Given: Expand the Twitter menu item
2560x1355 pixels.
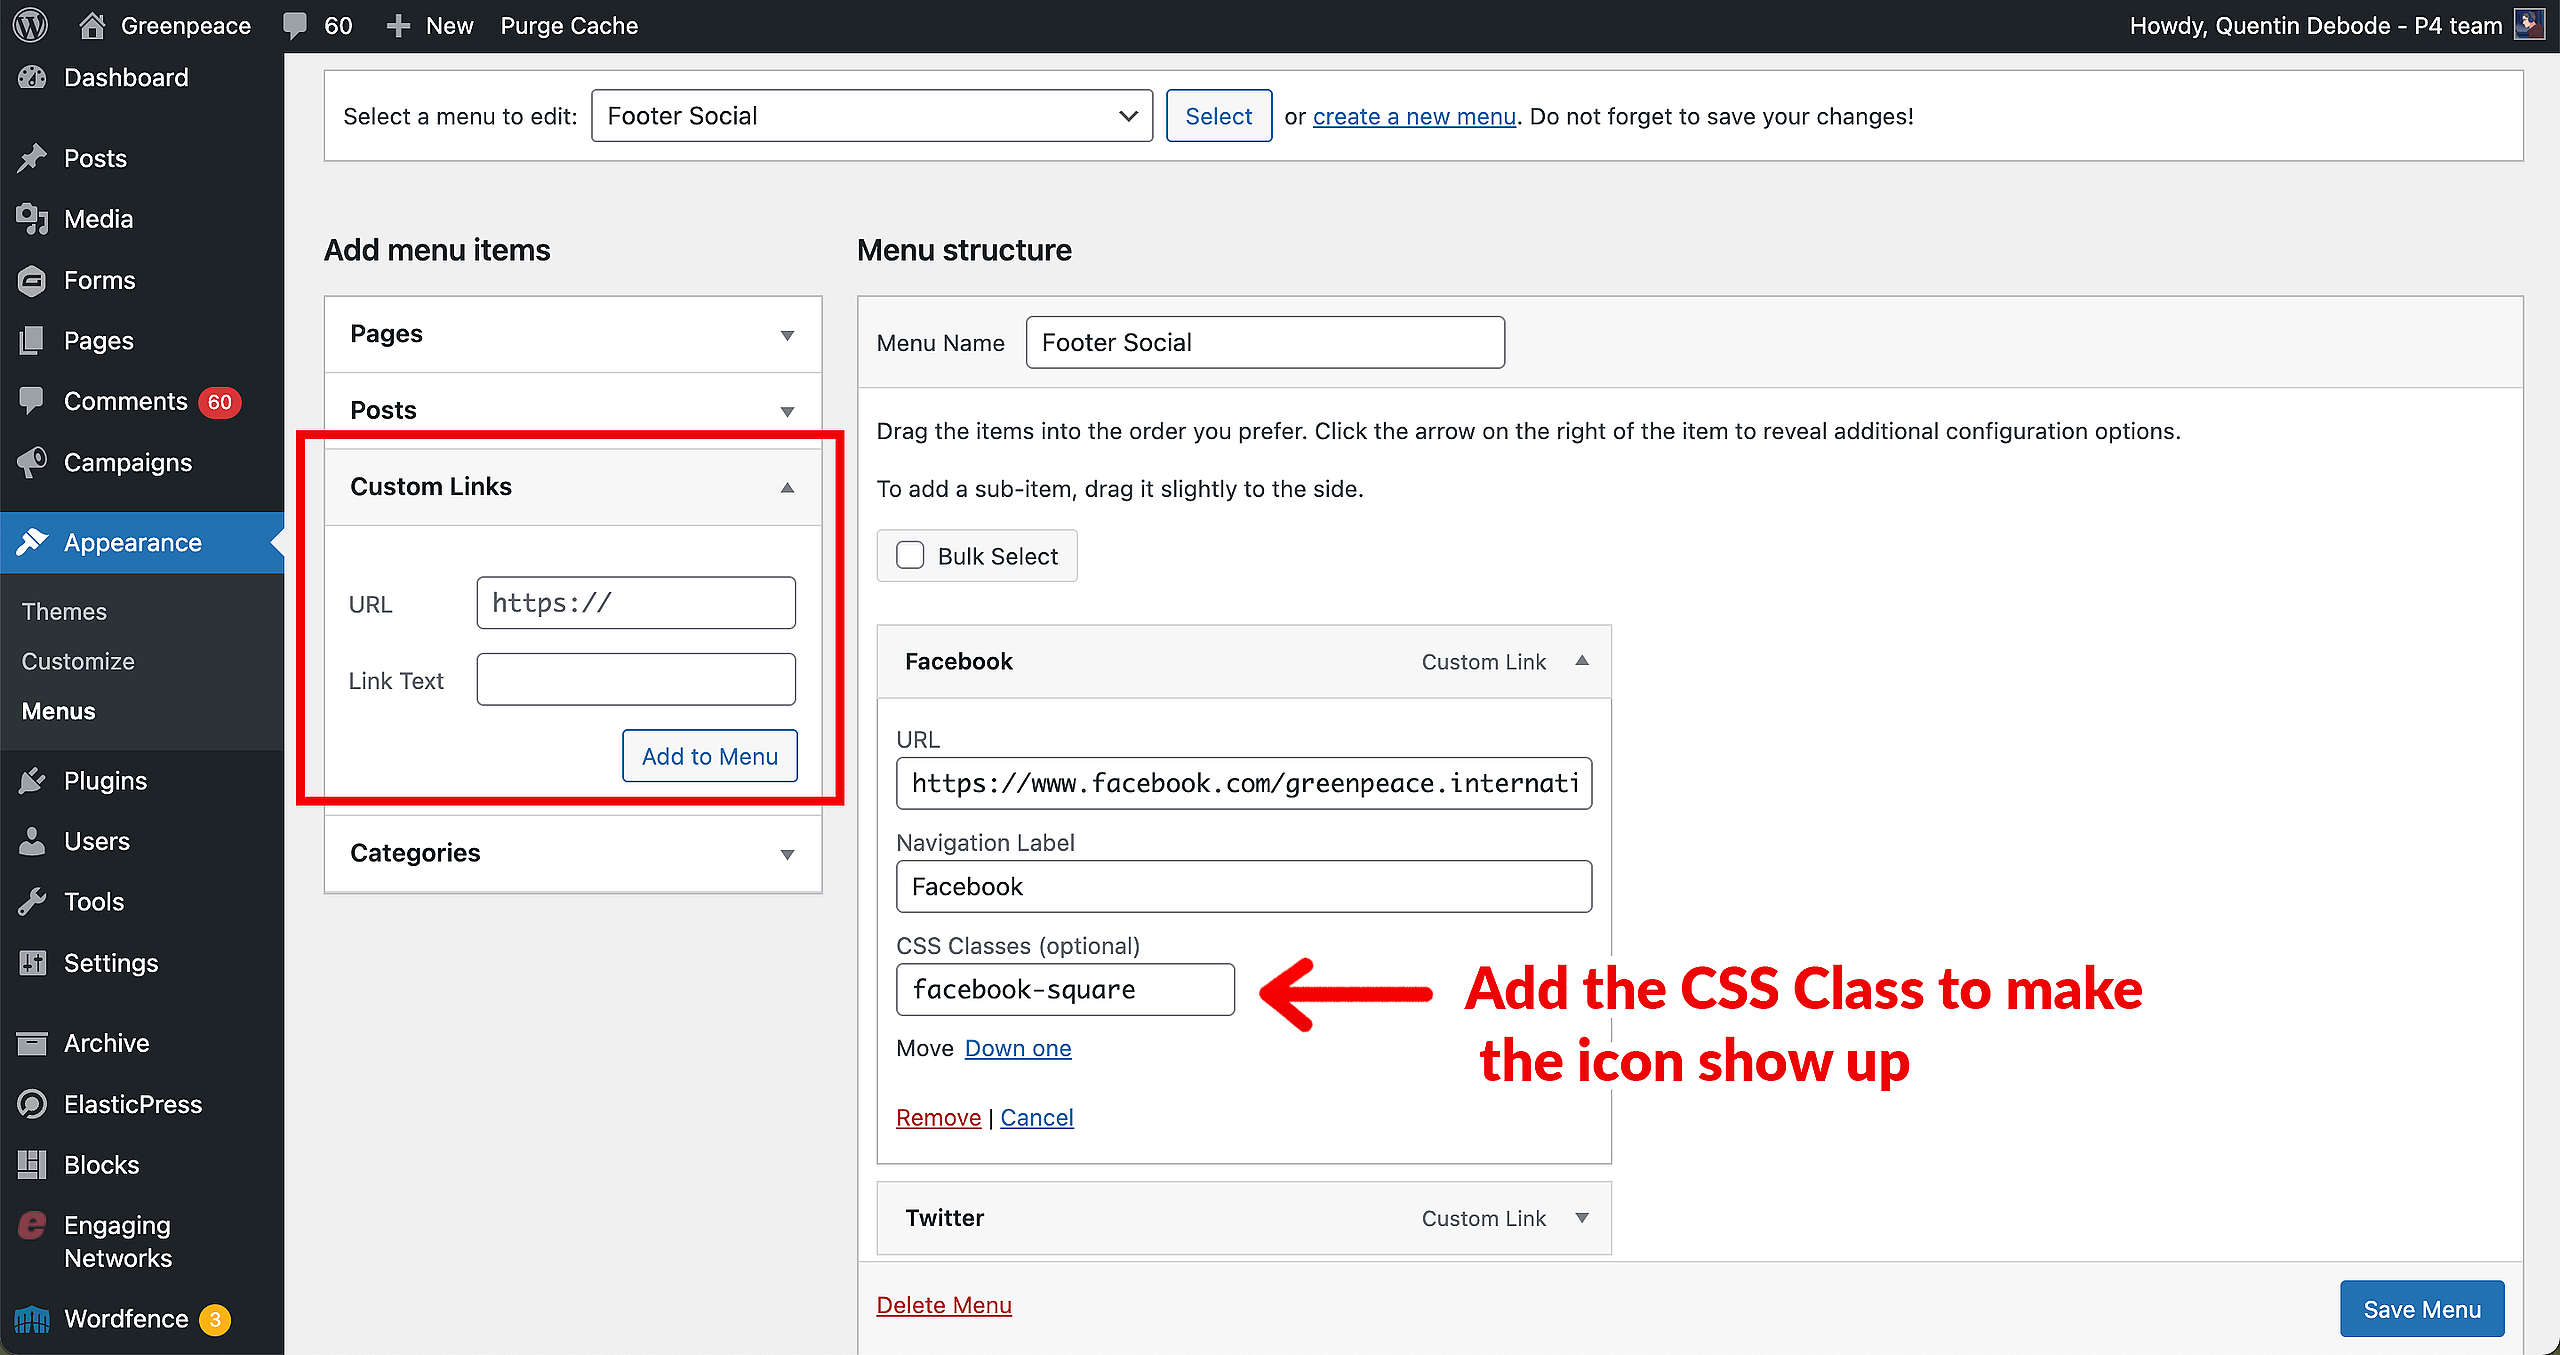Looking at the screenshot, I should pos(1582,1218).
